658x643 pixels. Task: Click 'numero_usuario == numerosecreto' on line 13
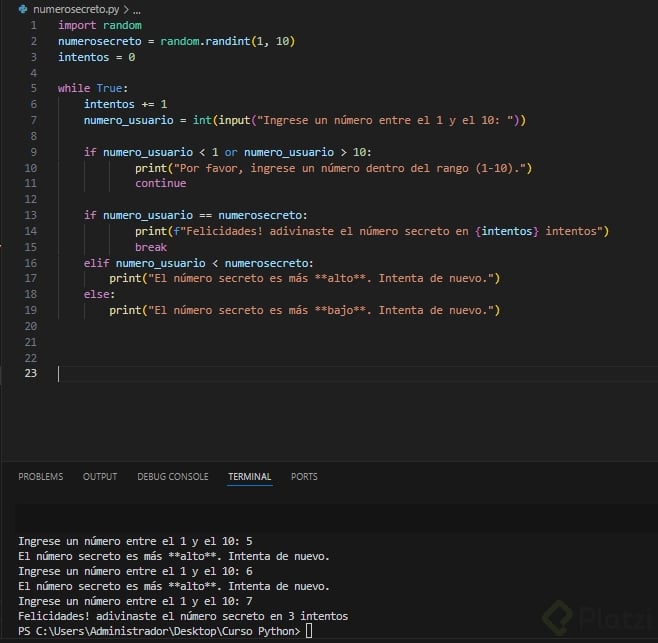[x=202, y=215]
